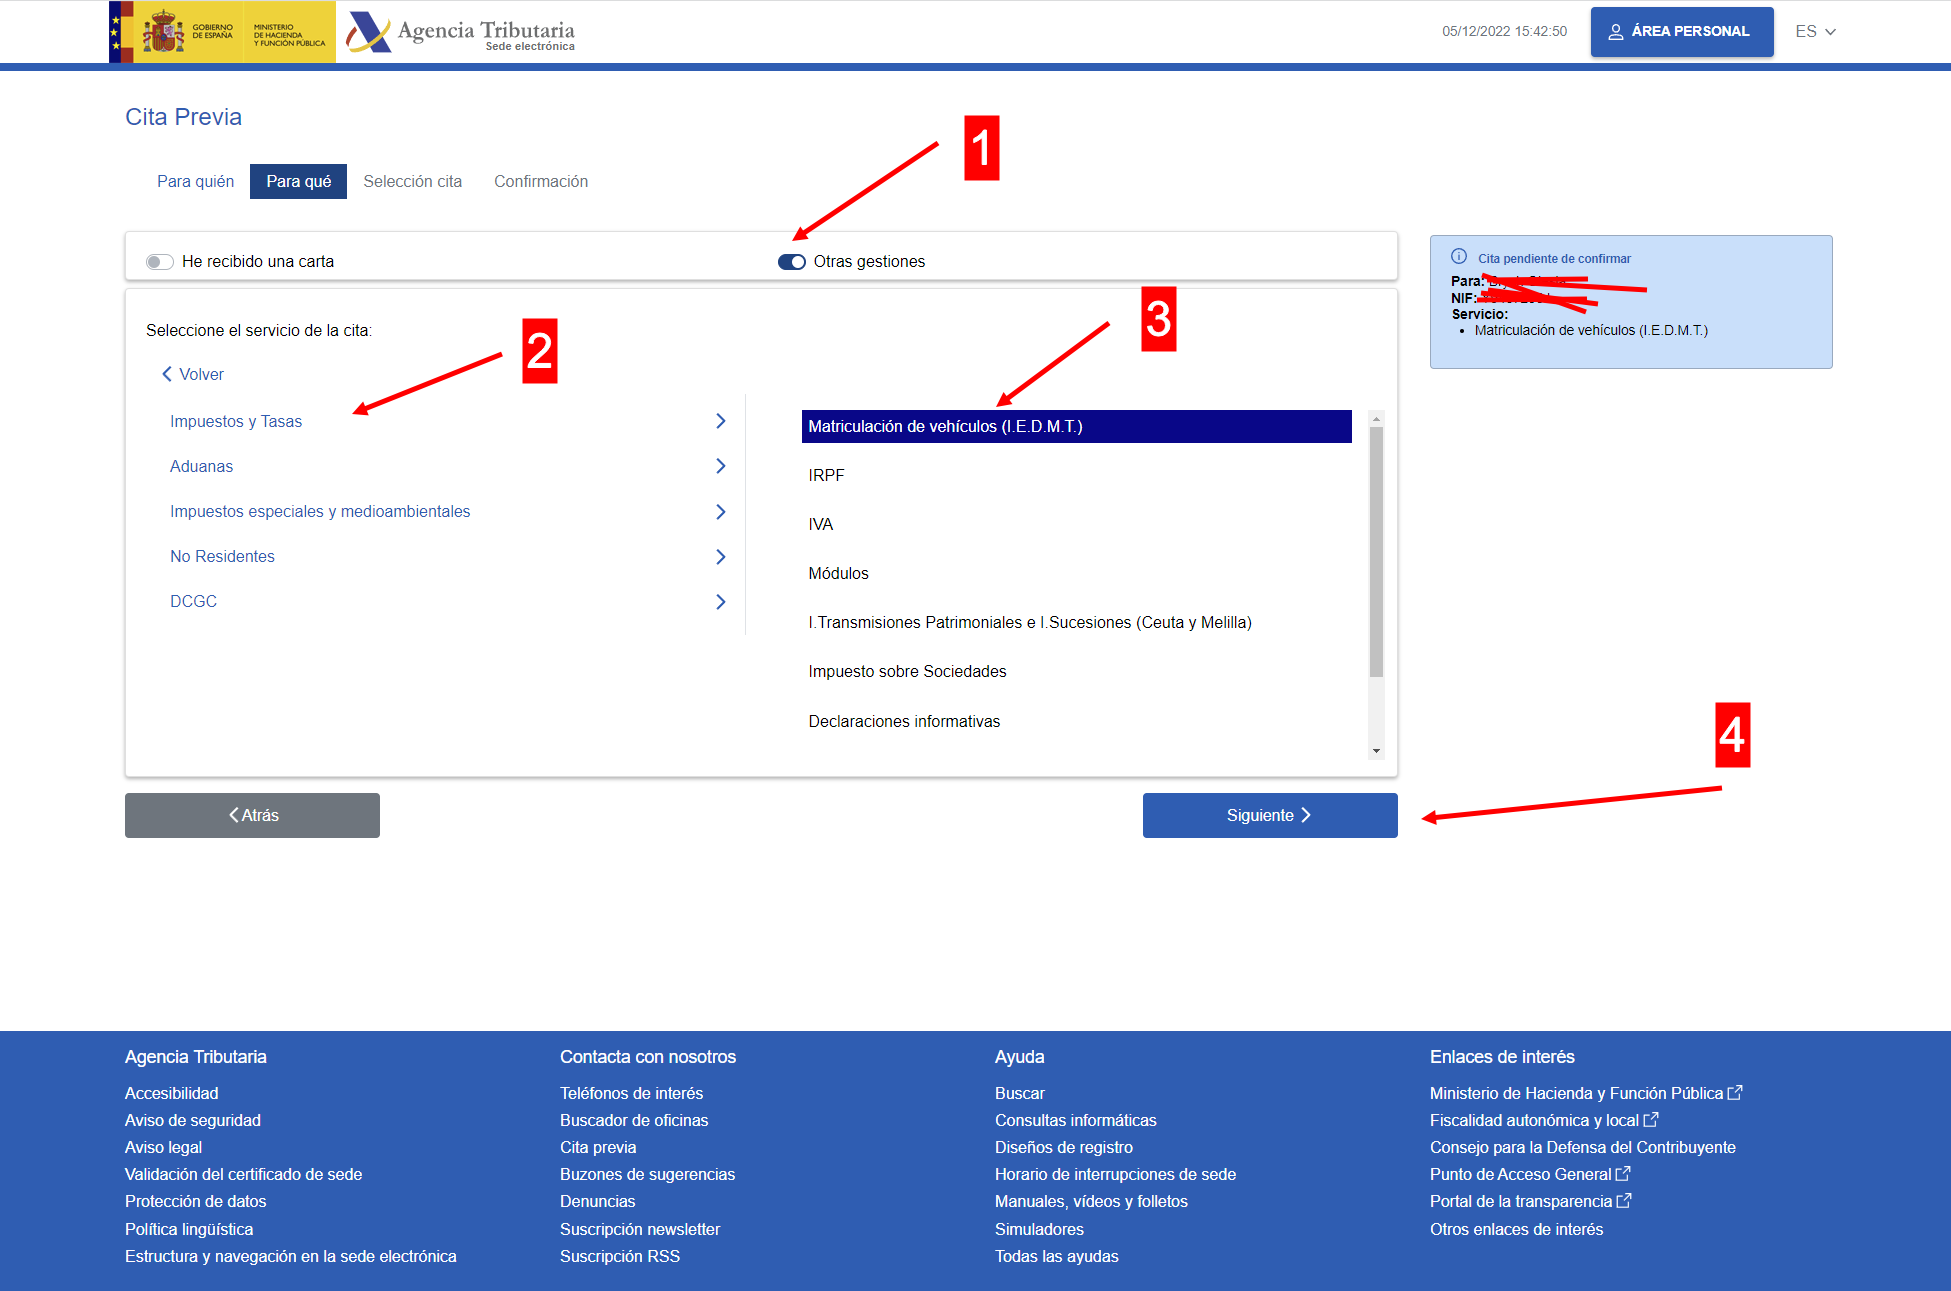Click external link icon beside Fiscalidad autonómica y local
Image resolution: width=1951 pixels, height=1291 pixels.
tap(1651, 1120)
